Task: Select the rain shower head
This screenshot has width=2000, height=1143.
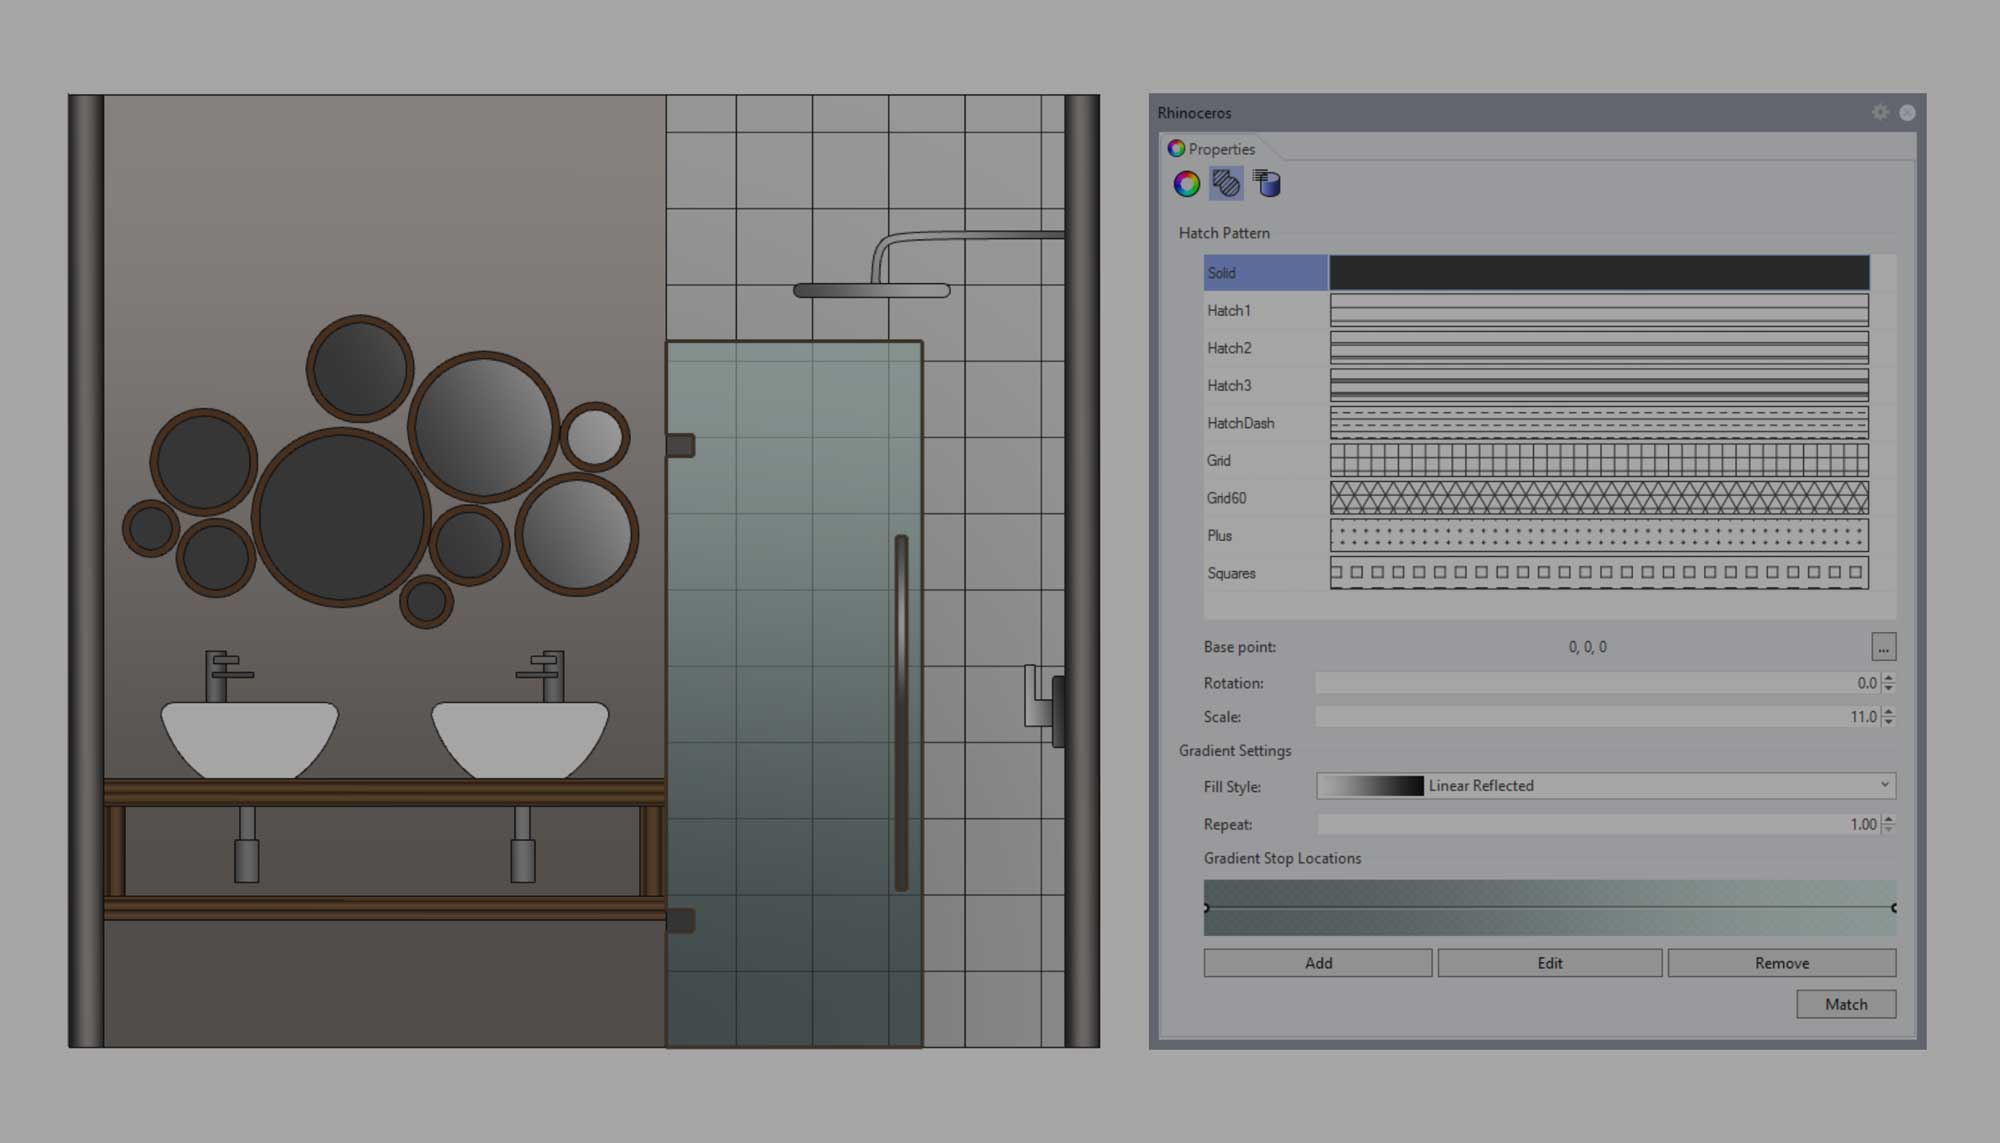Action: [871, 290]
